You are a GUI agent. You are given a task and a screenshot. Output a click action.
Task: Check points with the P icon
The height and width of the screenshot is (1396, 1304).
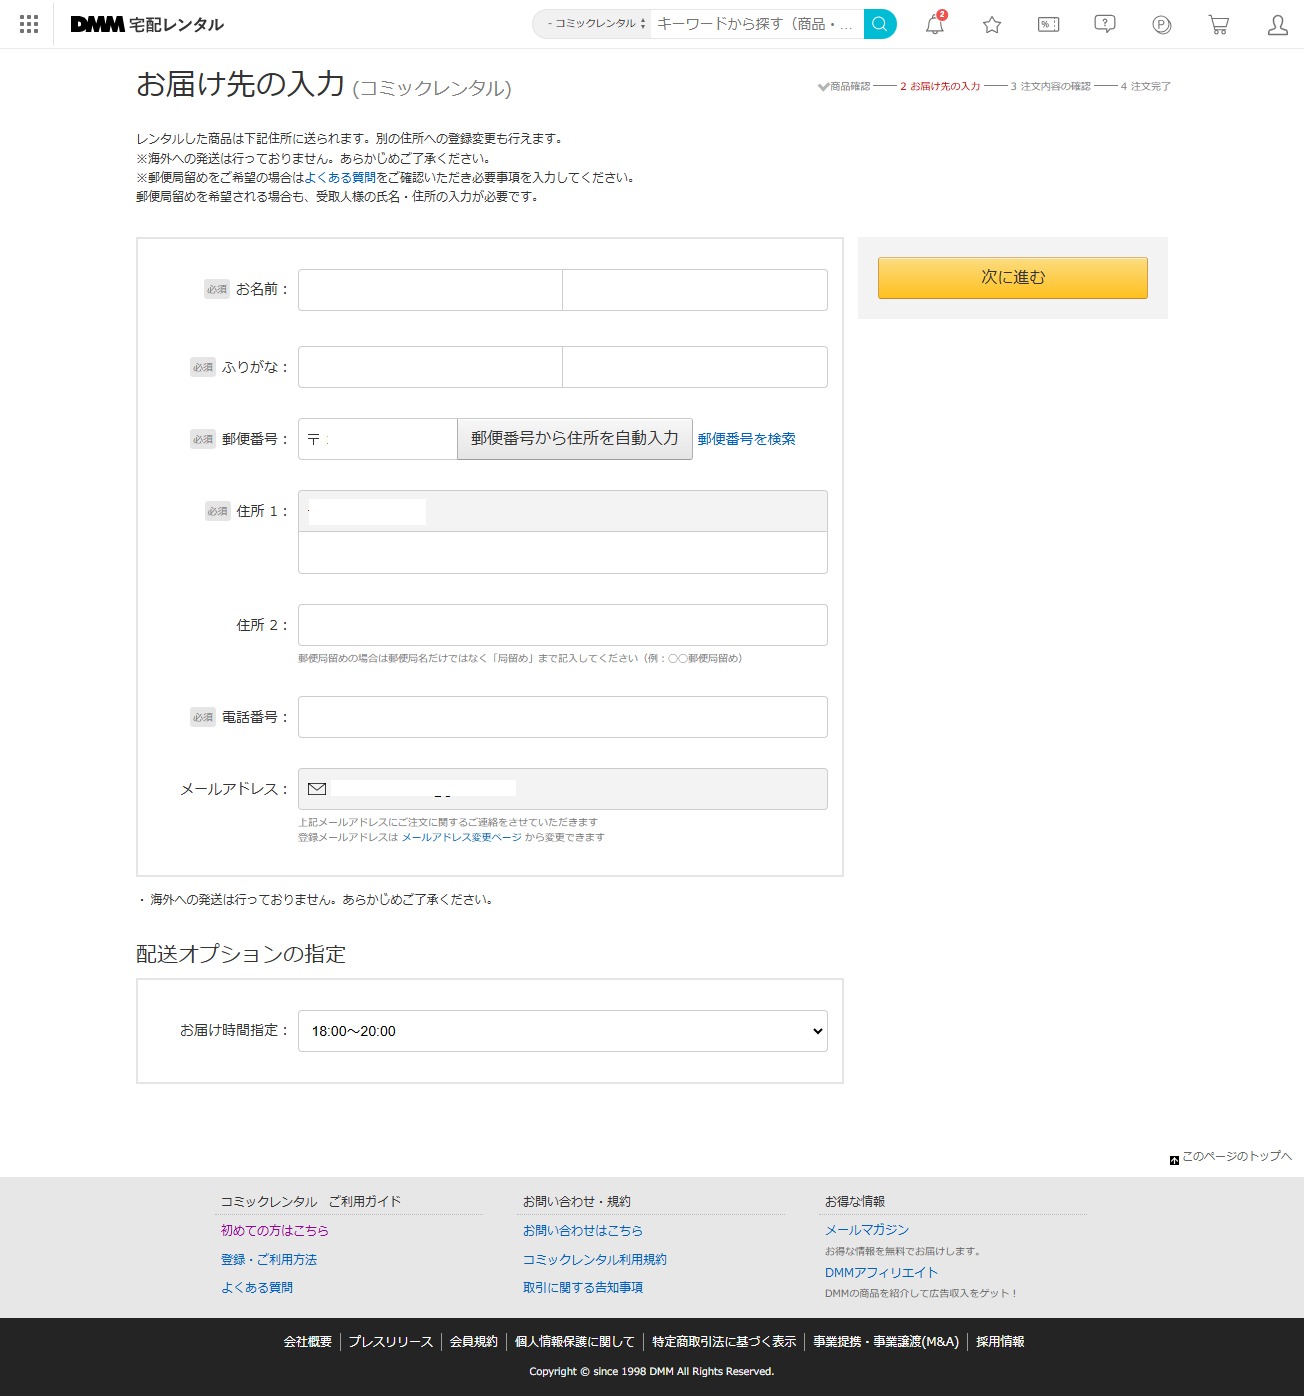pos(1161,24)
